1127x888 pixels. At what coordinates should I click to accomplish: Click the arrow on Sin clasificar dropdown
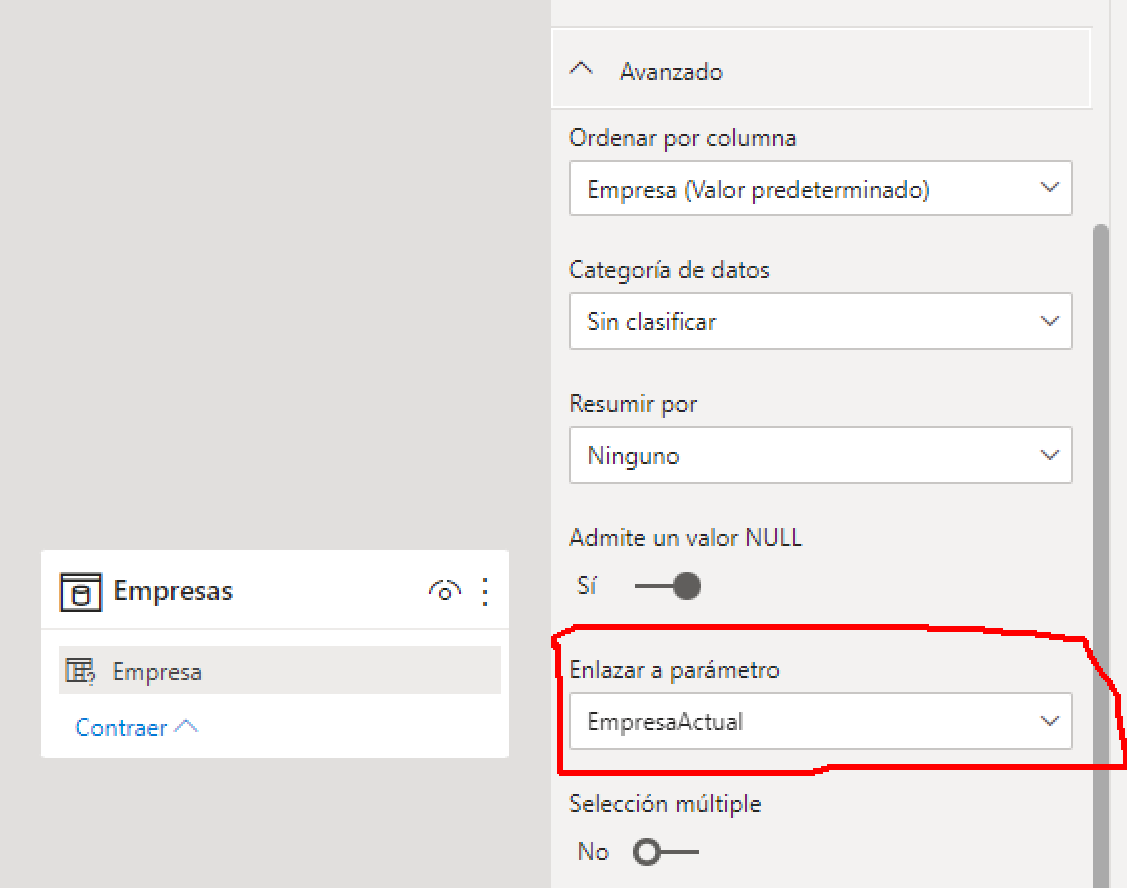coord(1050,321)
